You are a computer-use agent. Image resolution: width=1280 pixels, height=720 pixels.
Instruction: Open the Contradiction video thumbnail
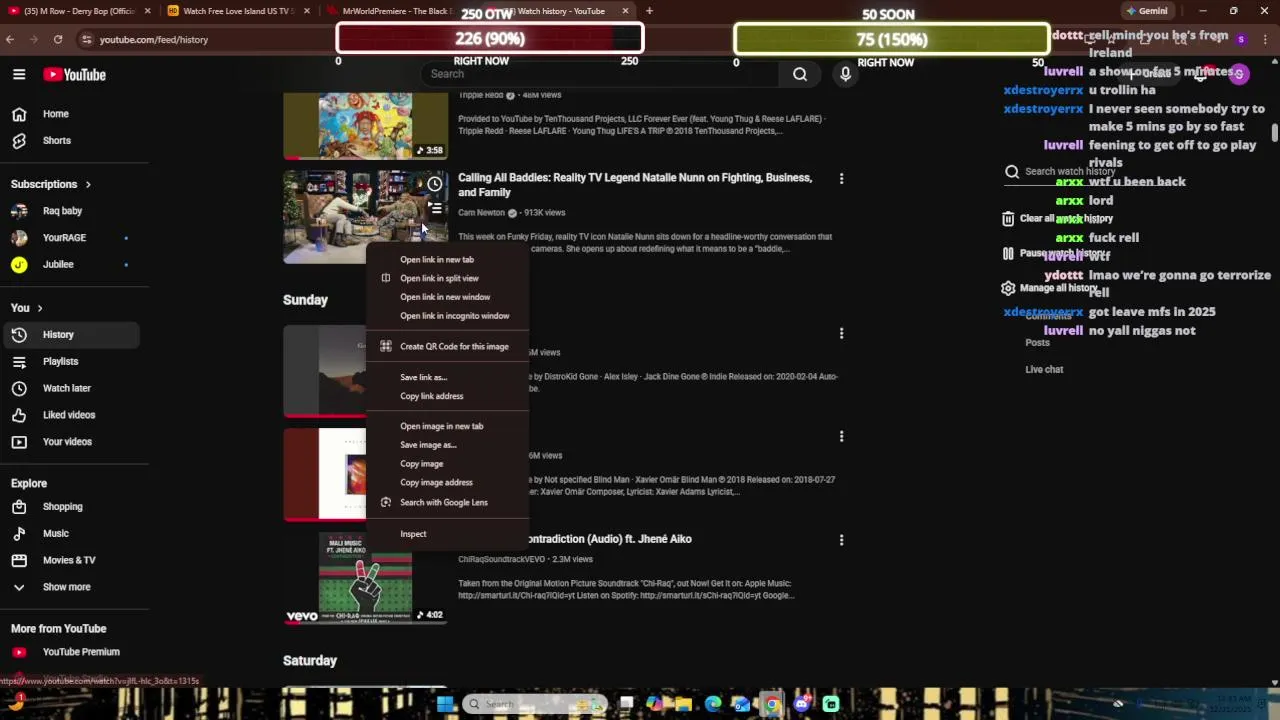[x=365, y=577]
